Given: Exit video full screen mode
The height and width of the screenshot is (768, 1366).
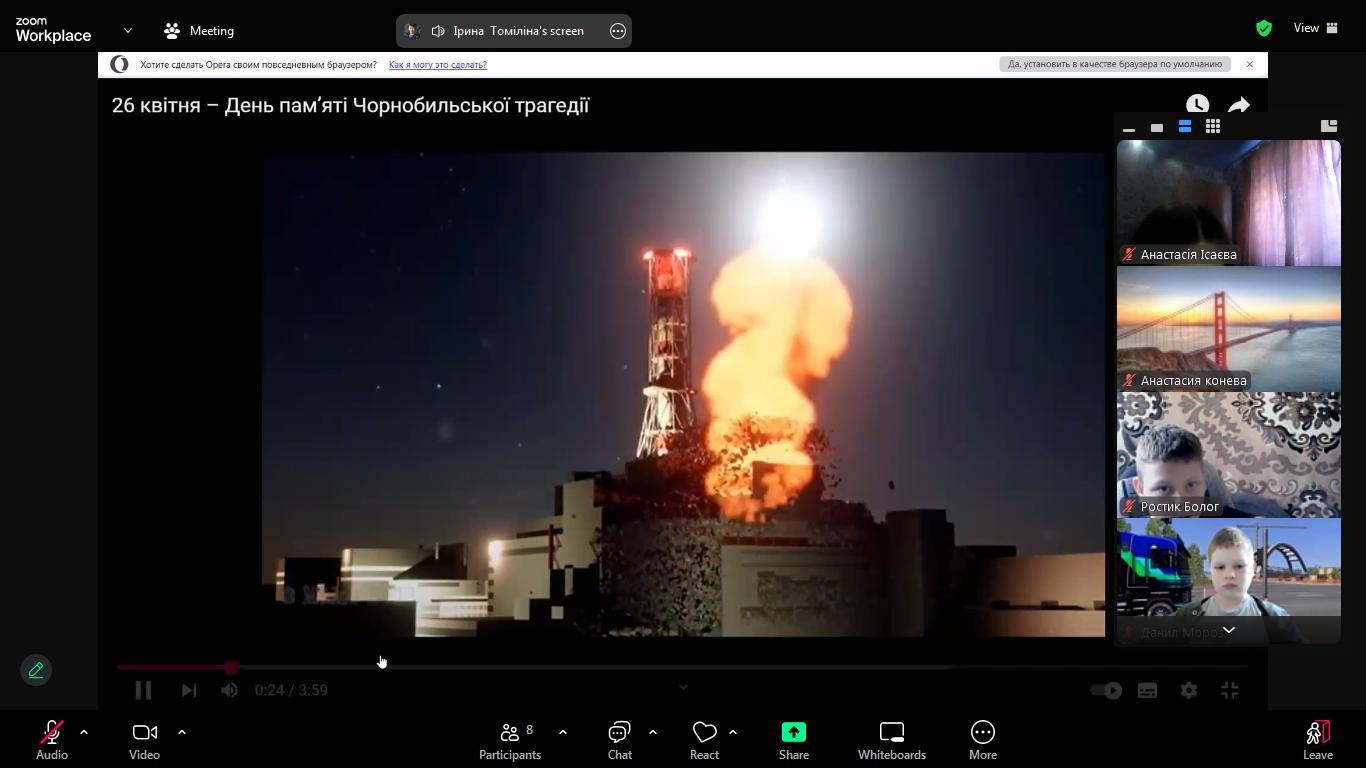Looking at the screenshot, I should tap(1230, 690).
